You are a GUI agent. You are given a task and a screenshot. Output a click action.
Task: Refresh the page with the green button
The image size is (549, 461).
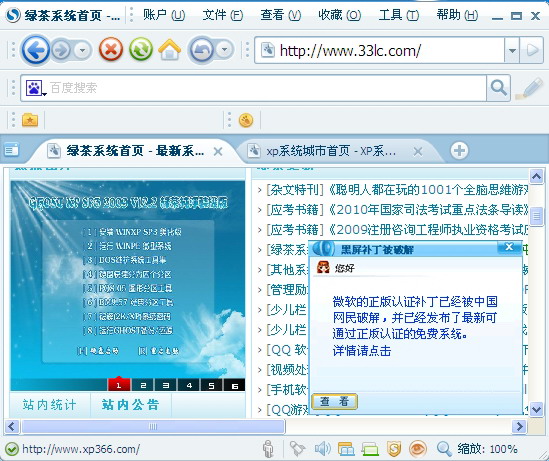click(x=141, y=49)
